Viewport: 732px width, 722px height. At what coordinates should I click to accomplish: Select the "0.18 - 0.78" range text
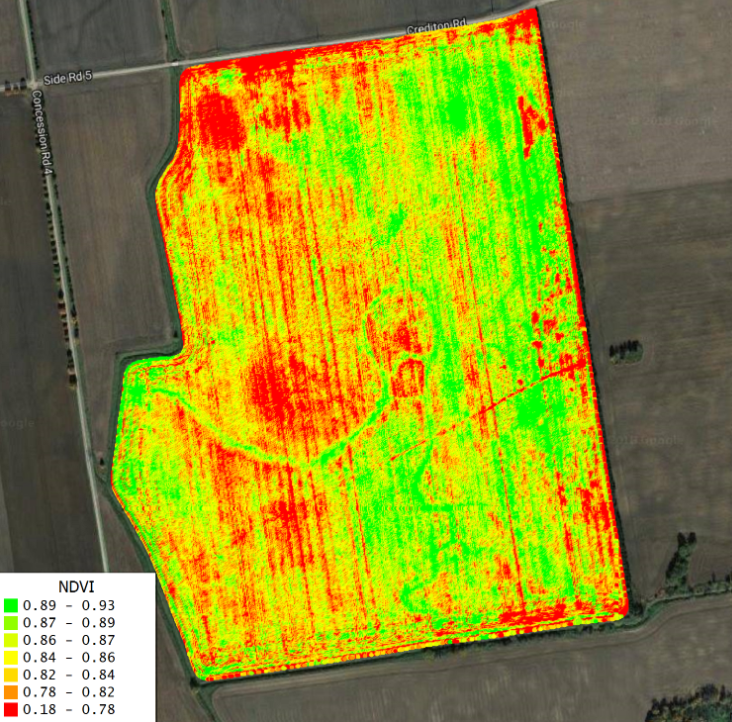(68, 709)
